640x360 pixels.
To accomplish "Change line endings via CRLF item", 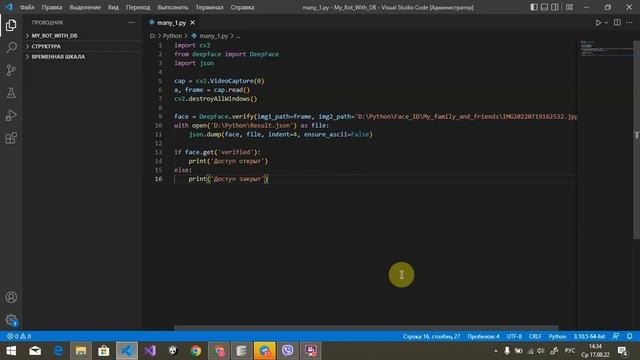I will coord(535,336).
